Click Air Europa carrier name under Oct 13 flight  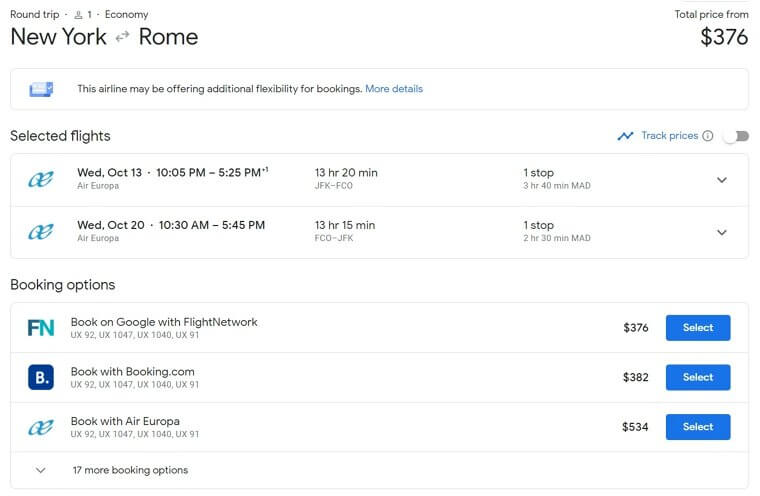[98, 186]
